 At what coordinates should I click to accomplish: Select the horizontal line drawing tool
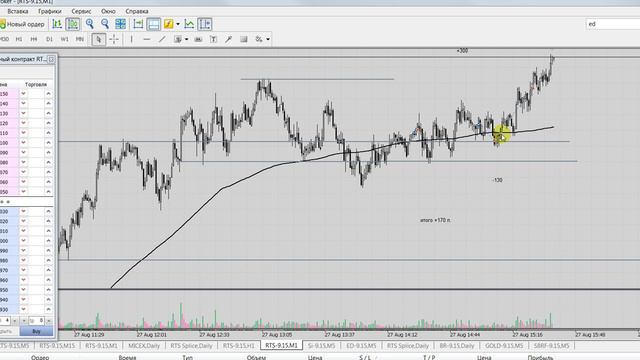(x=147, y=39)
